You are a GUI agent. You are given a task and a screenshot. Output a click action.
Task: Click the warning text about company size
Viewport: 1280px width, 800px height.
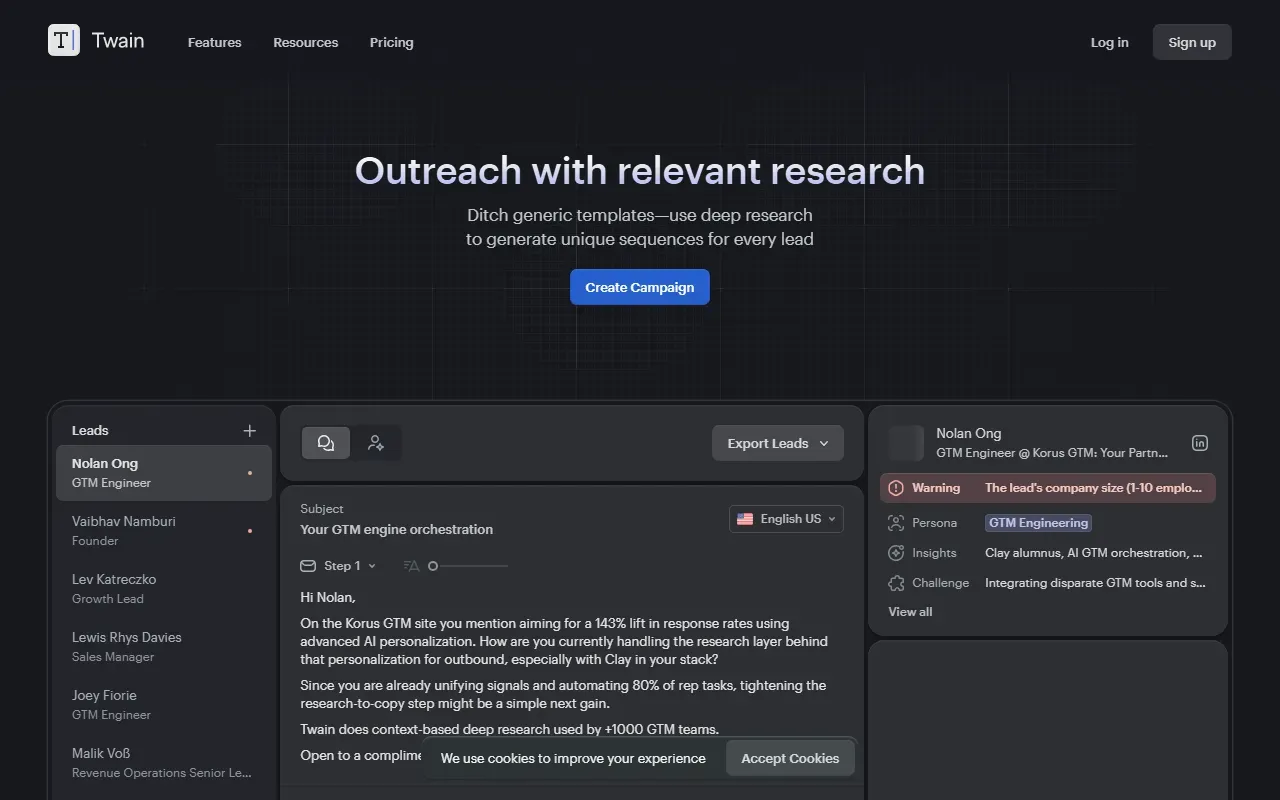[x=1094, y=488]
